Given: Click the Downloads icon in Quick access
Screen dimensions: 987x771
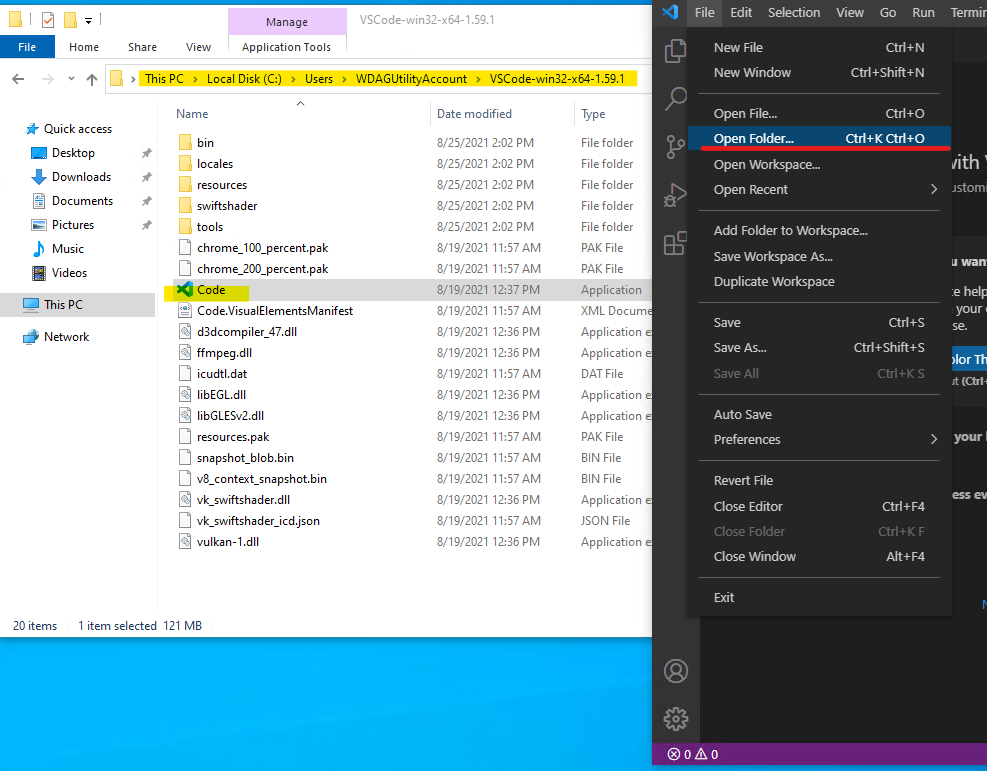Looking at the screenshot, I should (39, 177).
